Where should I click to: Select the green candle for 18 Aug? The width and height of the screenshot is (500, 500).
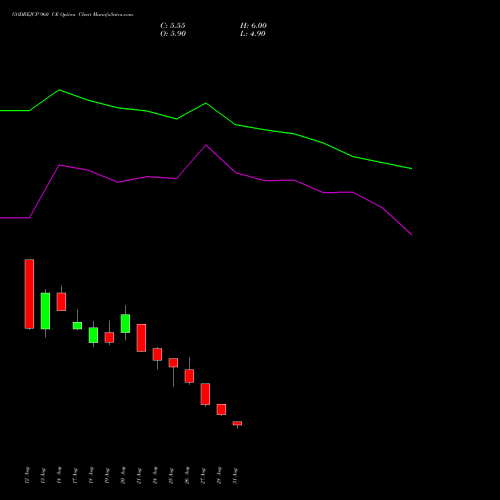tap(93, 335)
